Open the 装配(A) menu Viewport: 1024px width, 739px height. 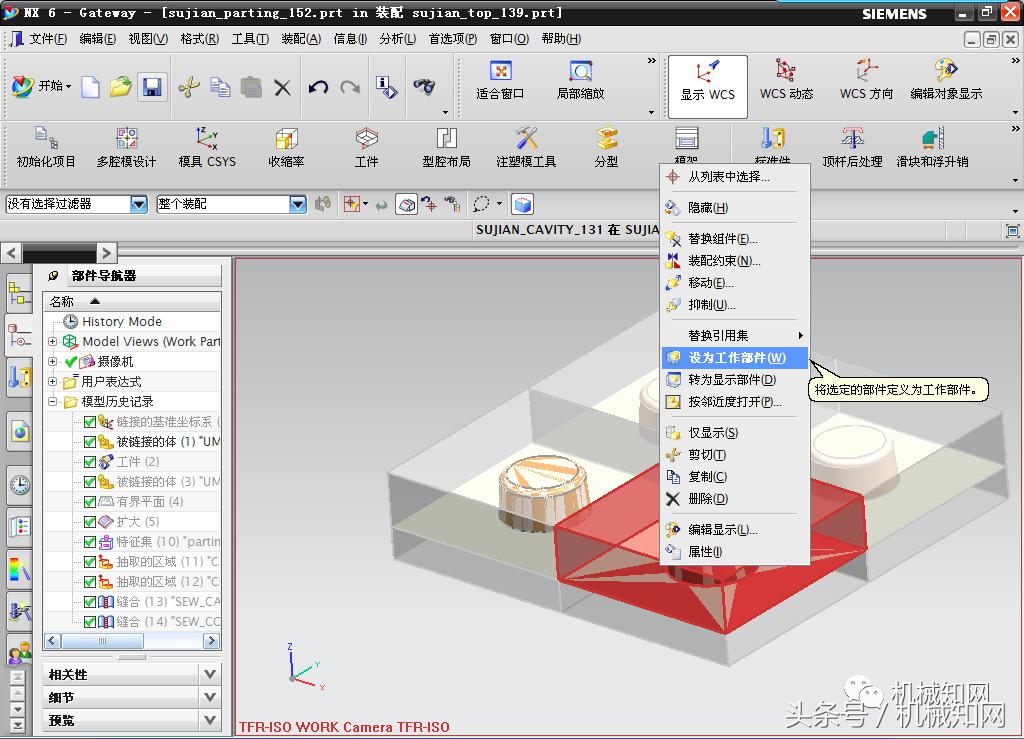(x=301, y=39)
